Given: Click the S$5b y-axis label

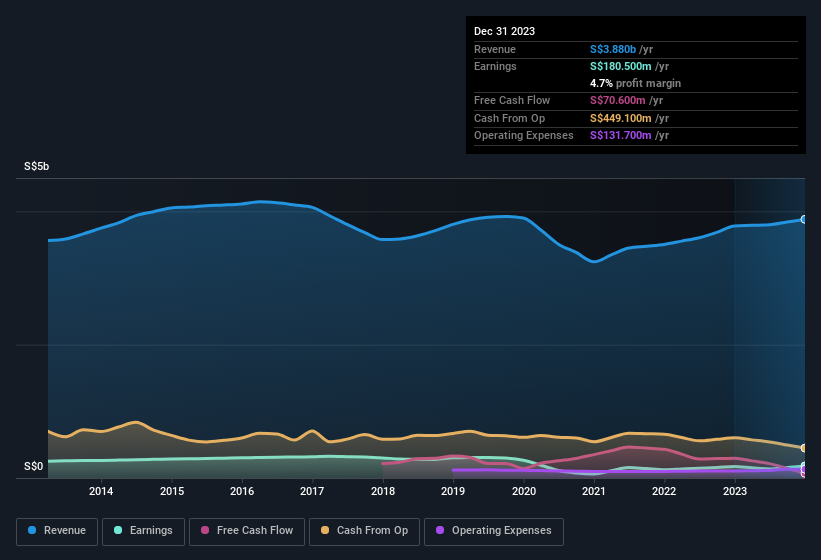Looking at the screenshot, I should [37, 167].
